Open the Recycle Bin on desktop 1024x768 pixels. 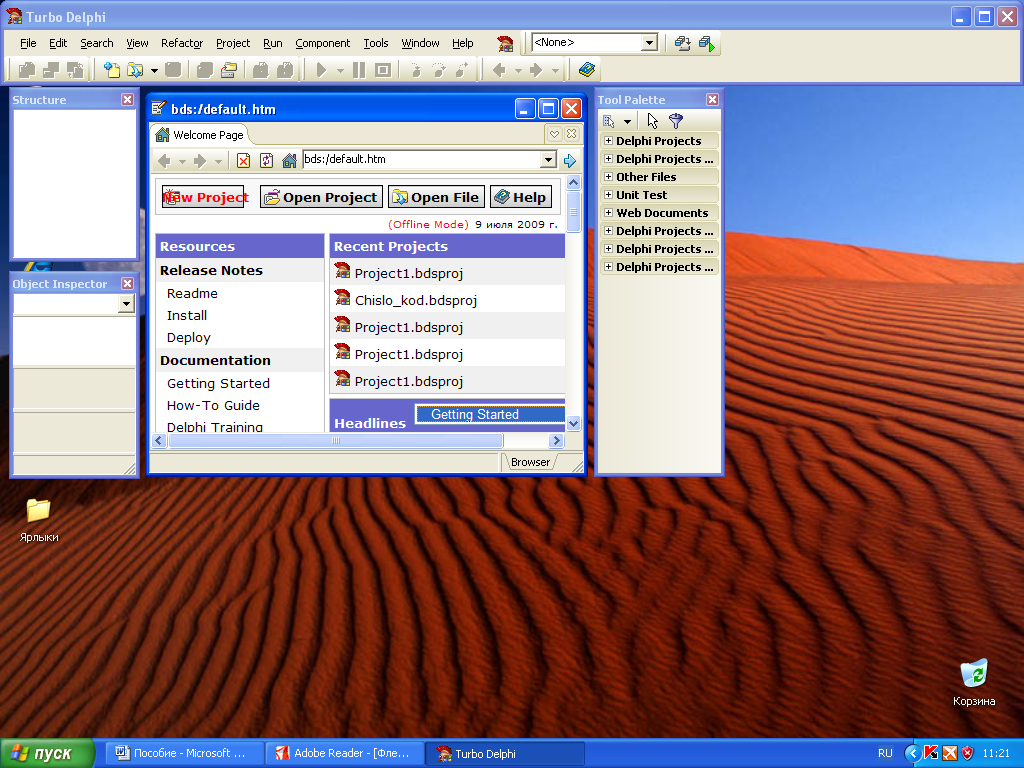973,673
